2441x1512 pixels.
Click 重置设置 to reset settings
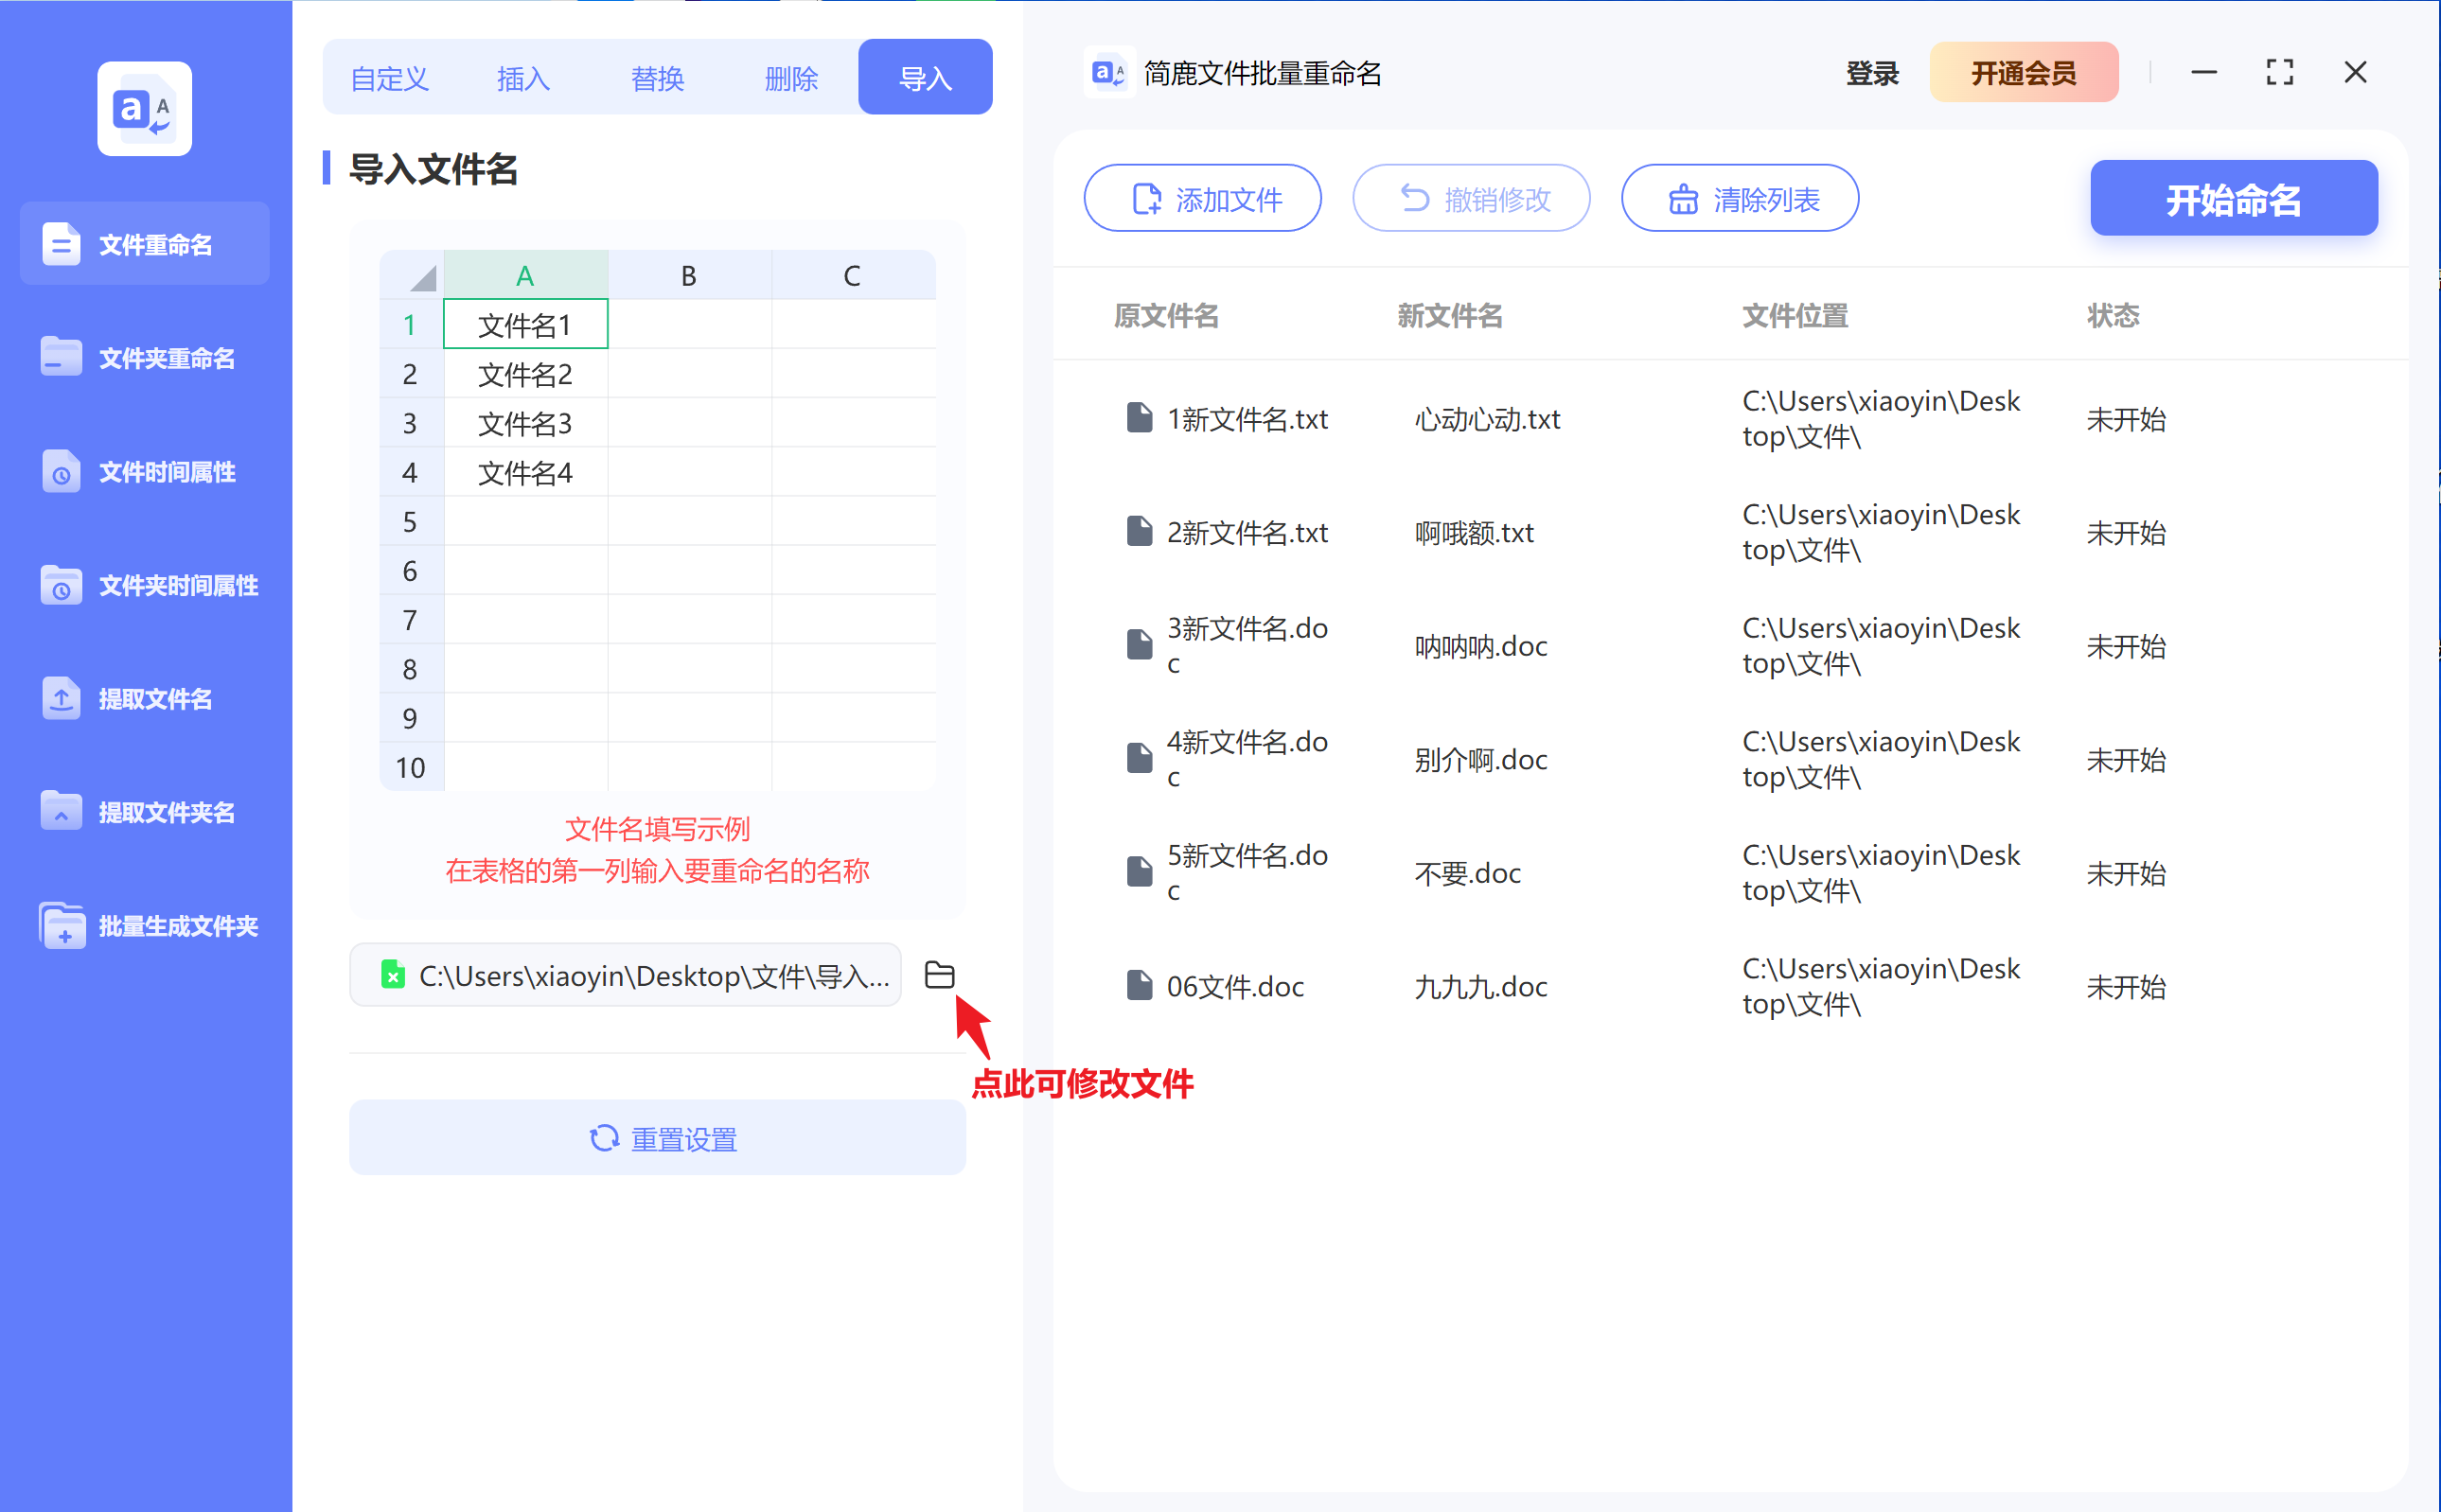[x=657, y=1138]
